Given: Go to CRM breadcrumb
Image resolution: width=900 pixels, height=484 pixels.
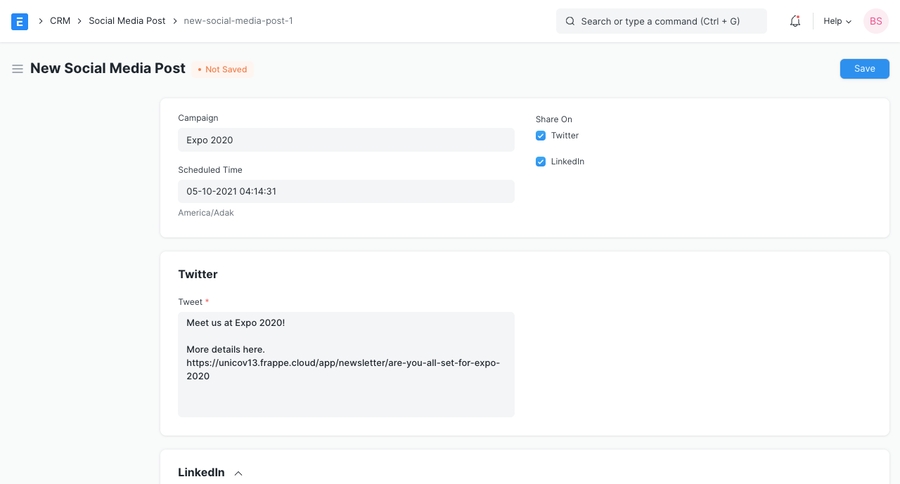Looking at the screenshot, I should coord(60,21).
